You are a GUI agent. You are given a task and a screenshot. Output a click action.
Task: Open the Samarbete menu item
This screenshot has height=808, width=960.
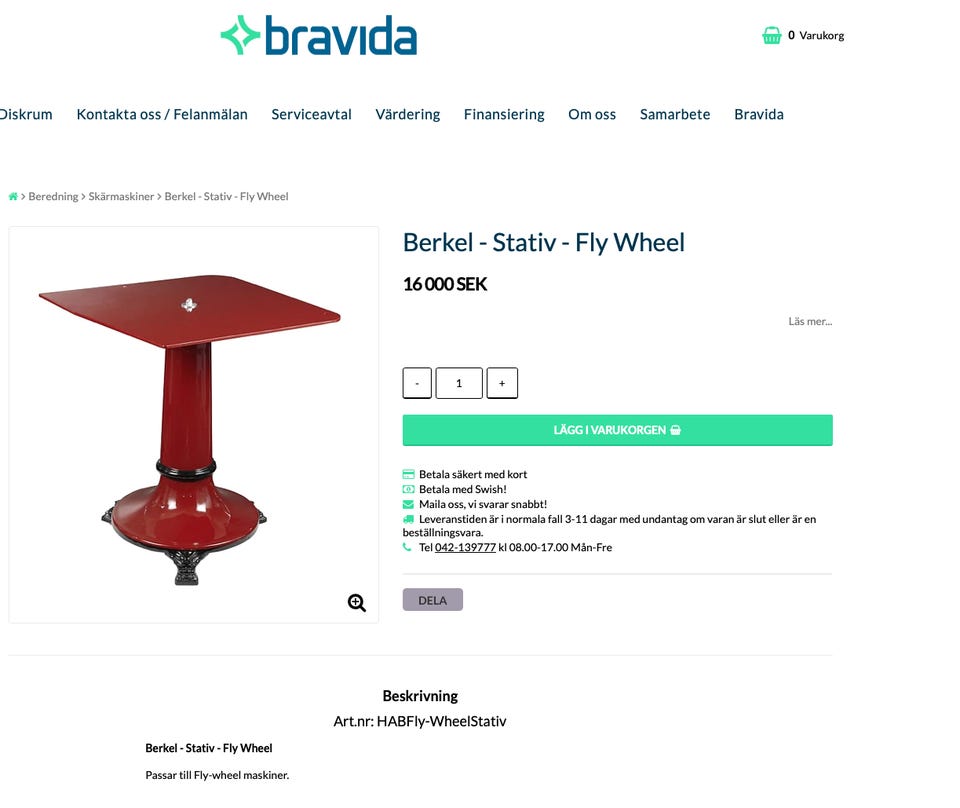675,114
